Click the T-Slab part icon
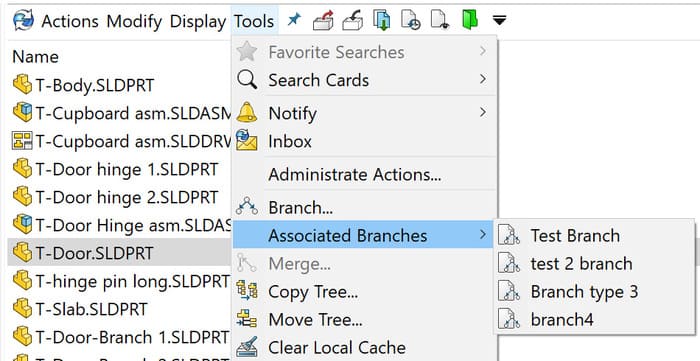 click(x=22, y=309)
